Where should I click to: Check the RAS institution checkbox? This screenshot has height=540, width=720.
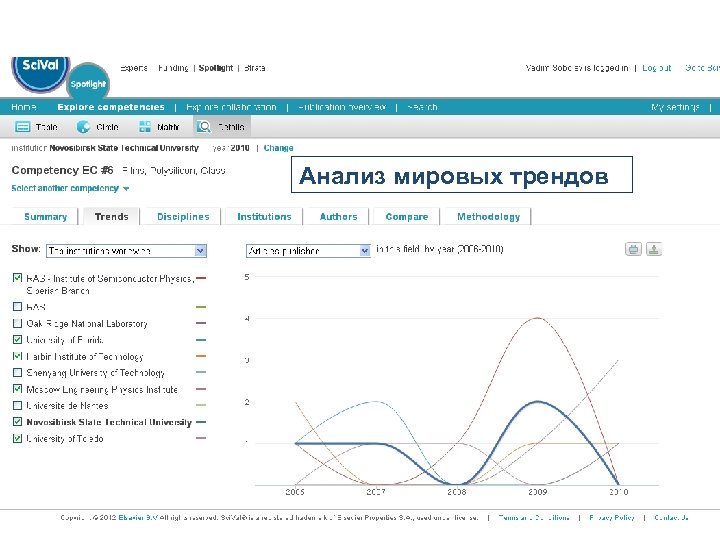[17, 306]
